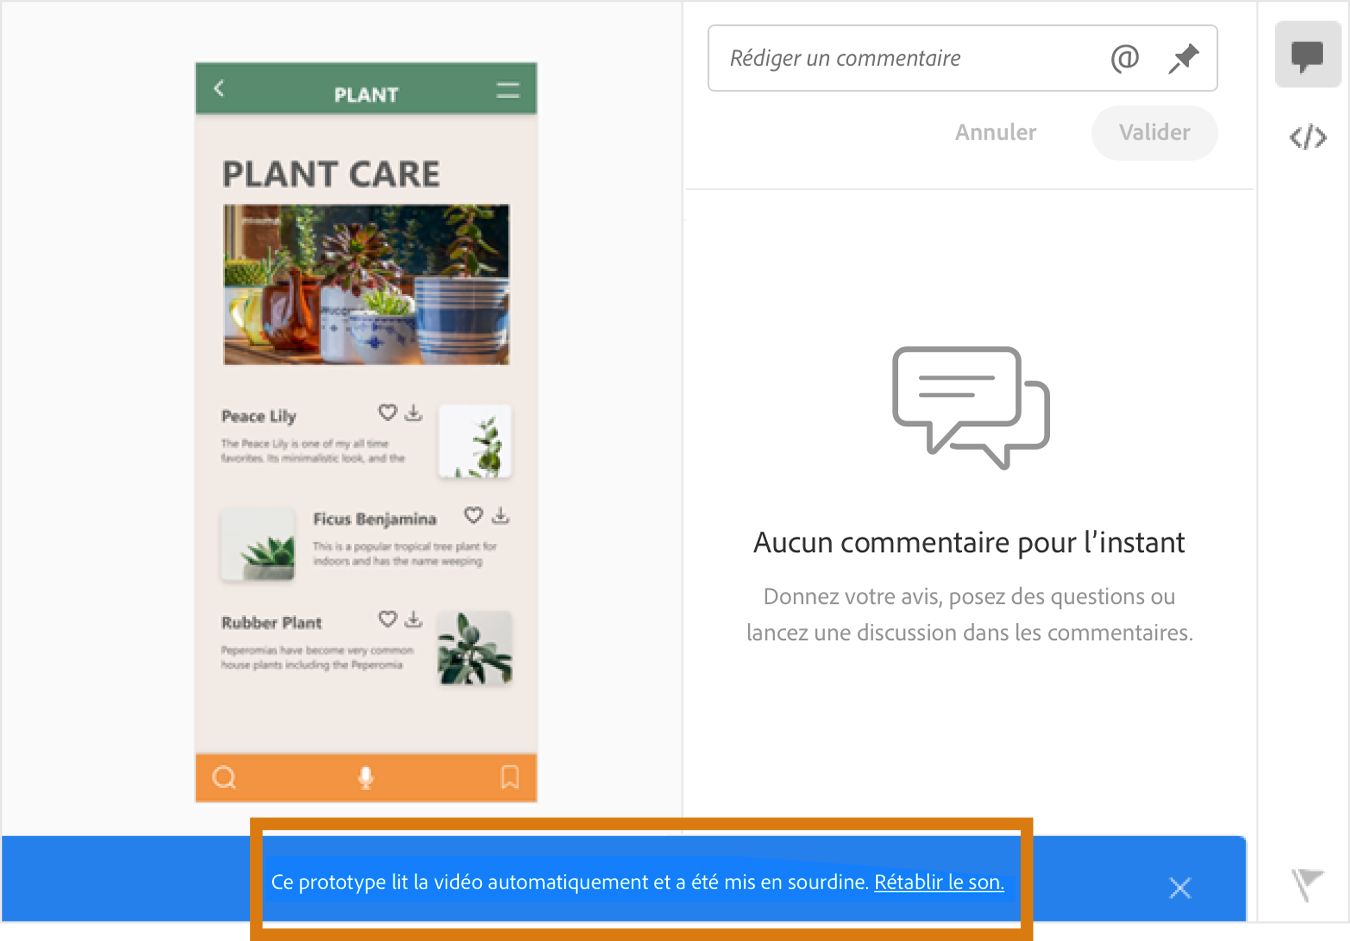
Task: Click the download icon next to Peace Lily
Action: click(x=414, y=412)
